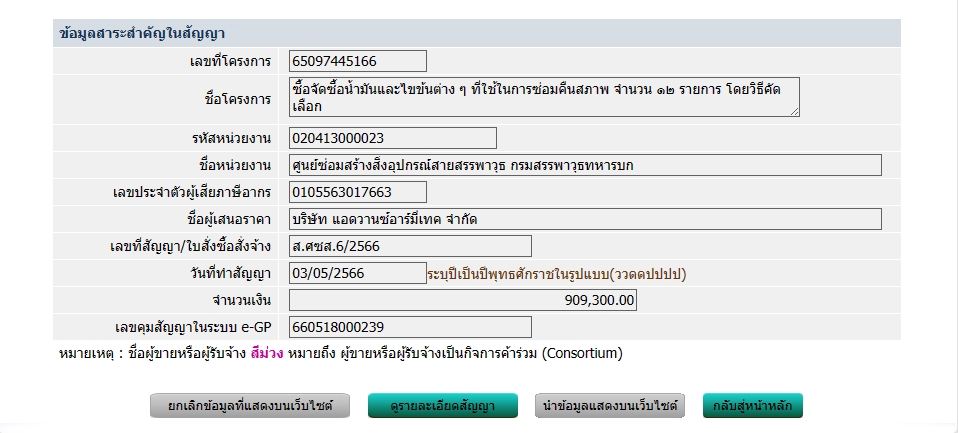Click the ยกเลิกข้อมูลที่แสดงบนเว็บไซต์ button
958x433 pixels.
point(250,406)
